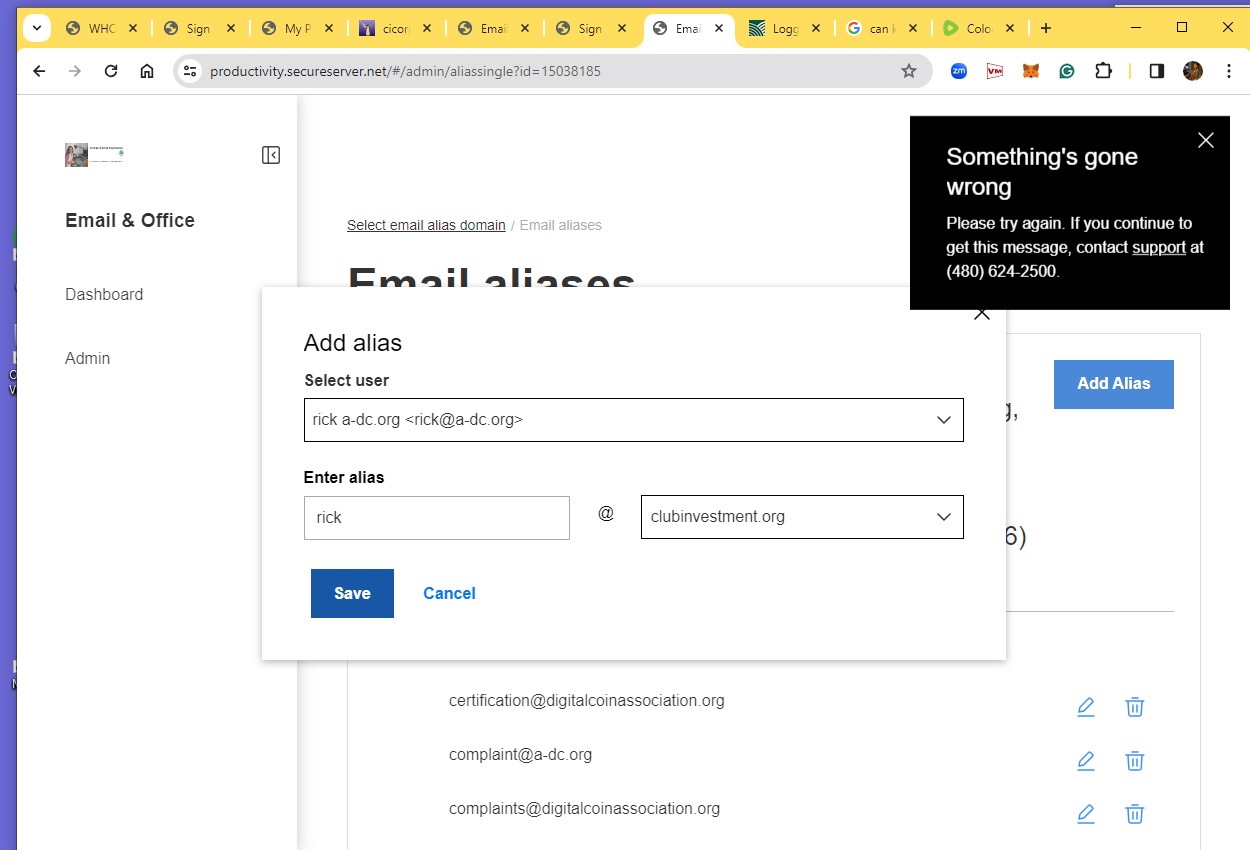Click the sidebar logo image
The width and height of the screenshot is (1250, 850).
click(x=94, y=155)
